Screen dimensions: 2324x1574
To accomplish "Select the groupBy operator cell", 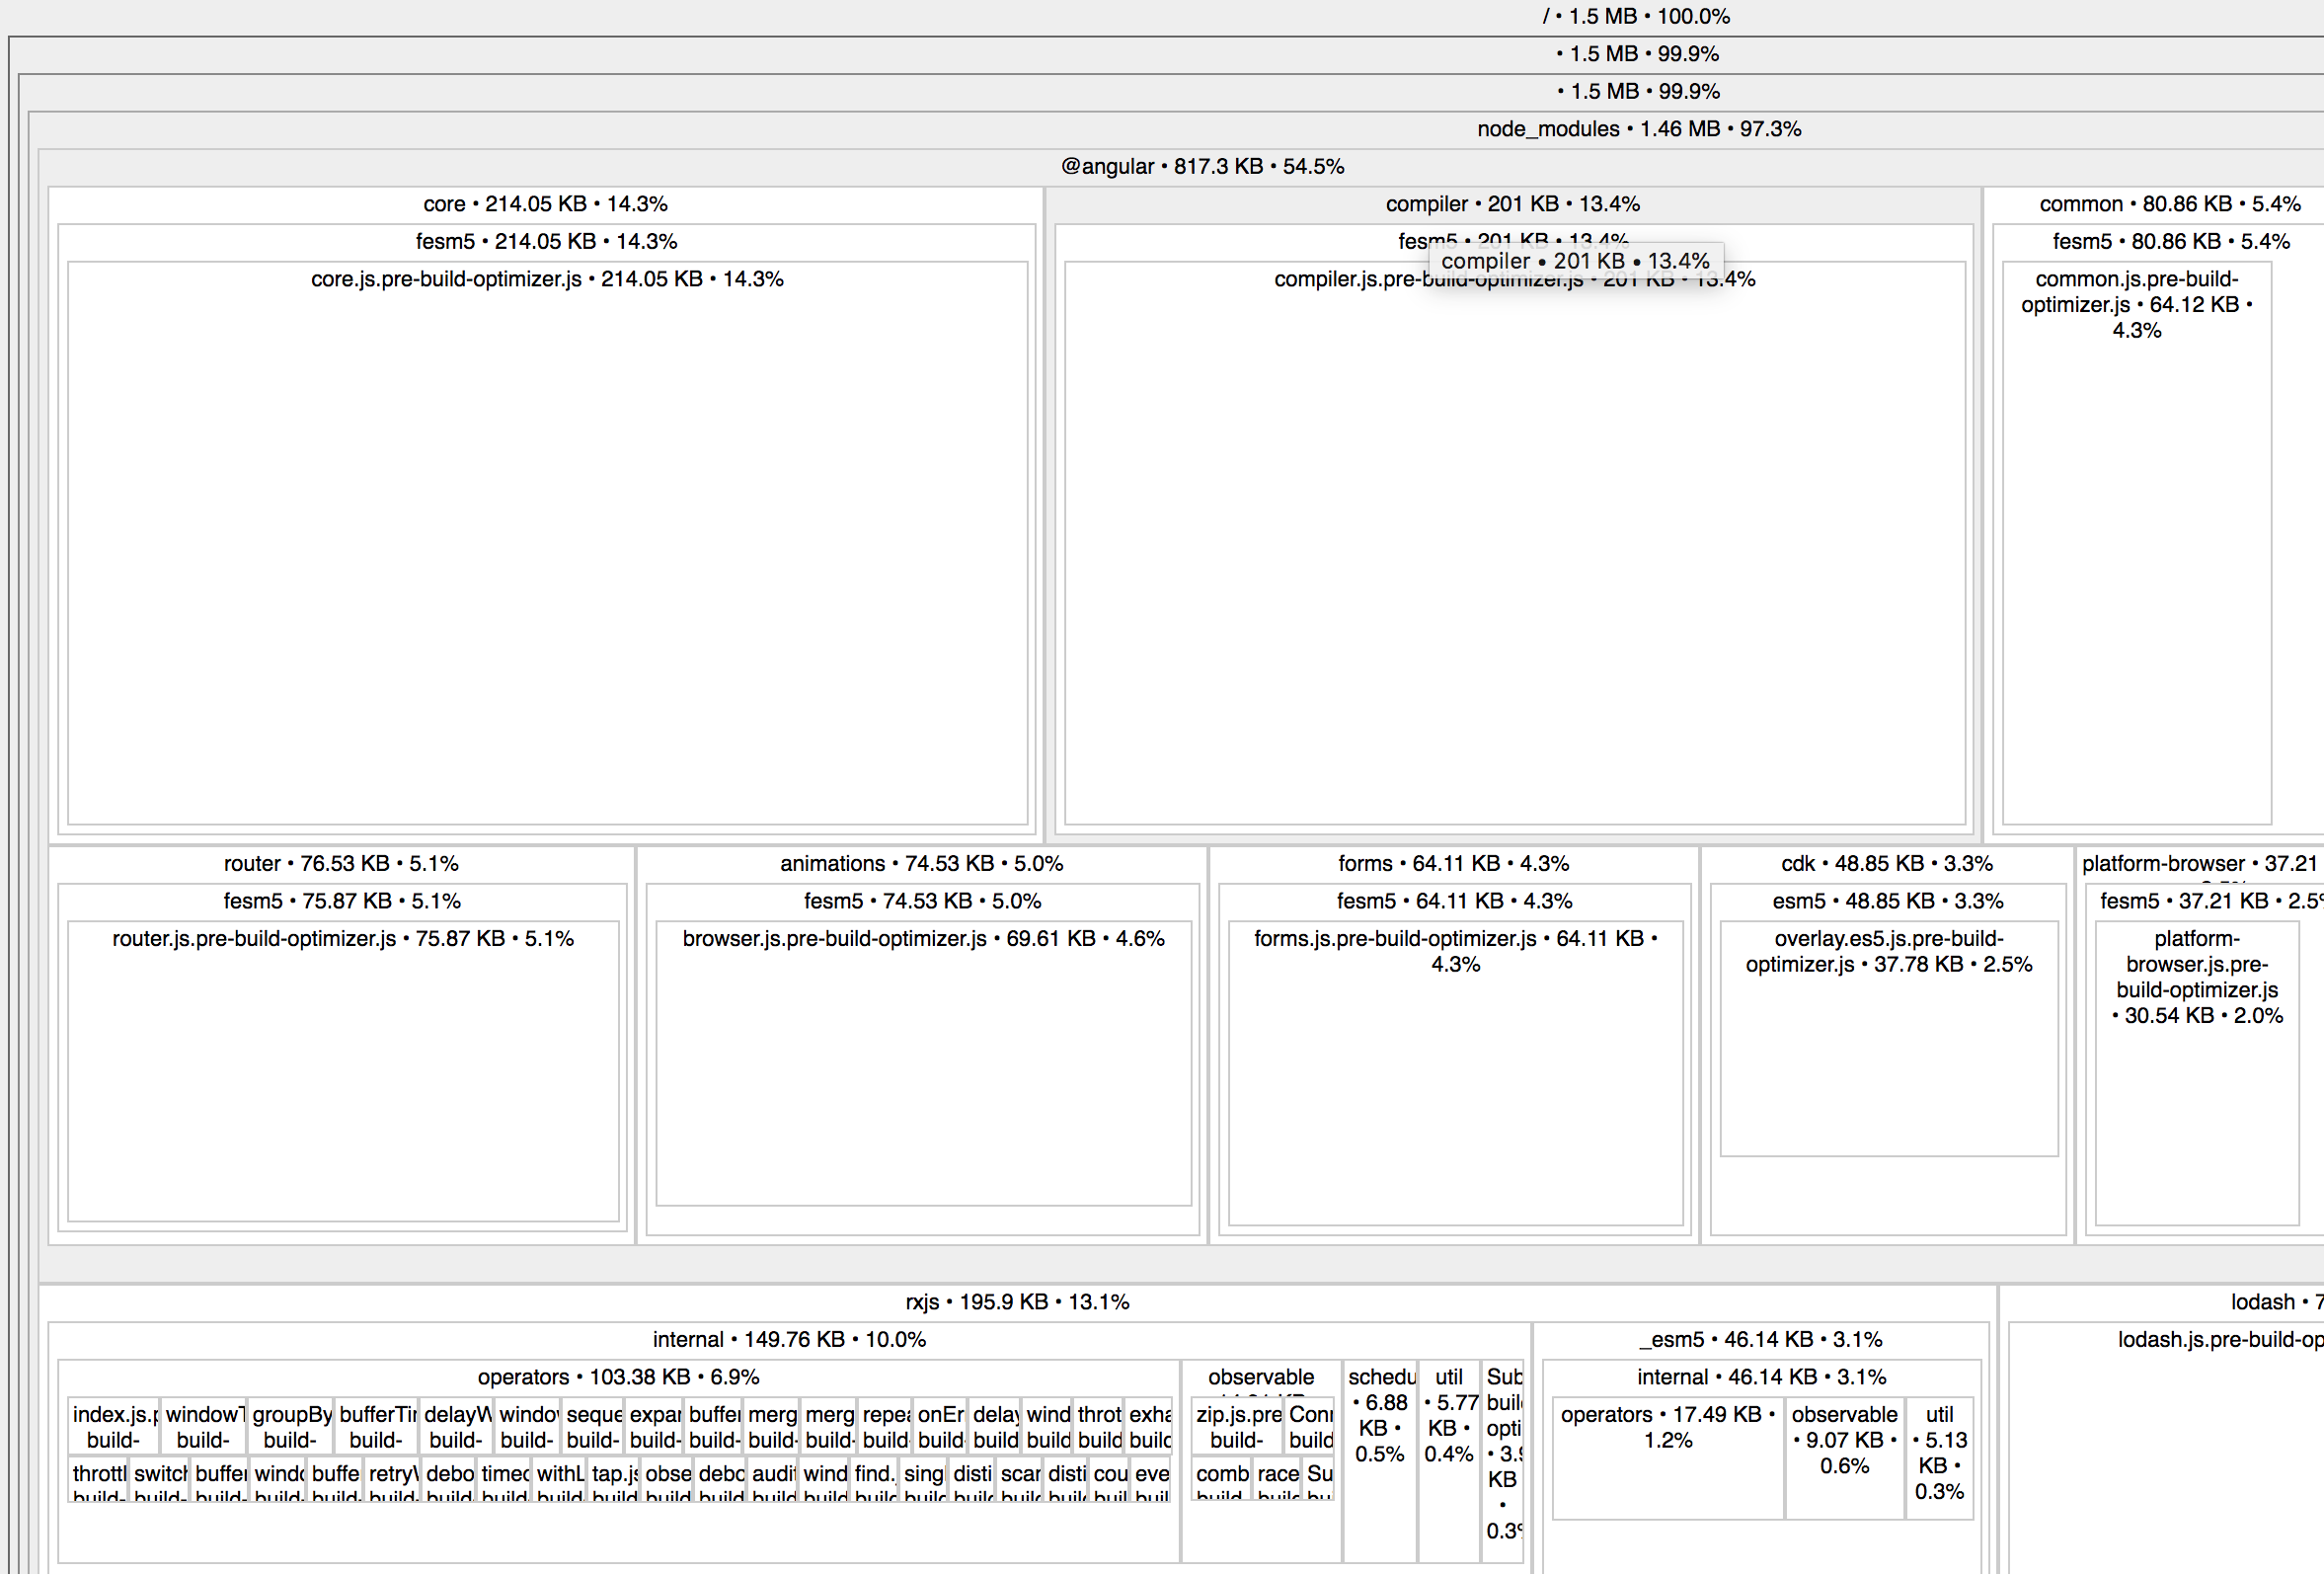I will pyautogui.click(x=290, y=1427).
